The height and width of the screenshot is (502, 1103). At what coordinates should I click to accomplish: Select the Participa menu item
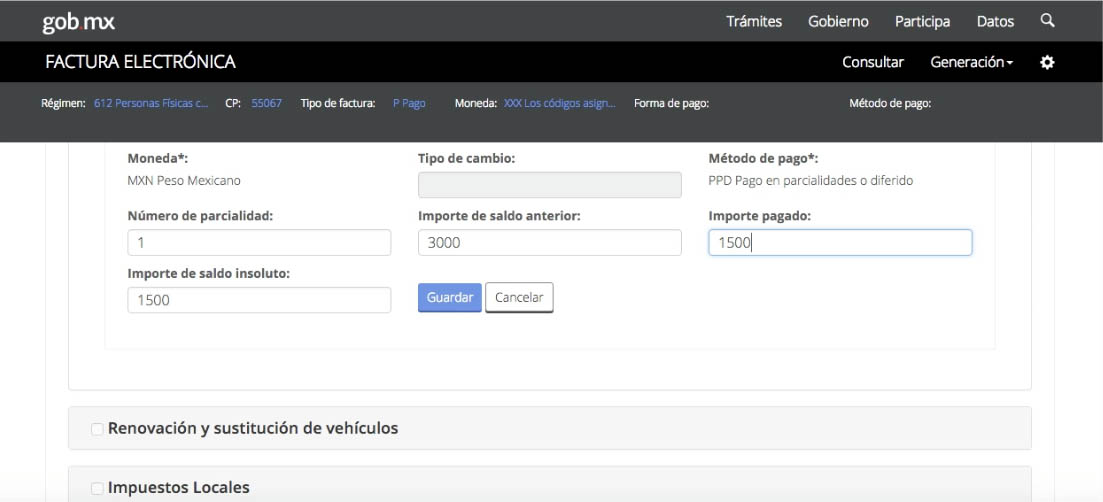coord(922,21)
